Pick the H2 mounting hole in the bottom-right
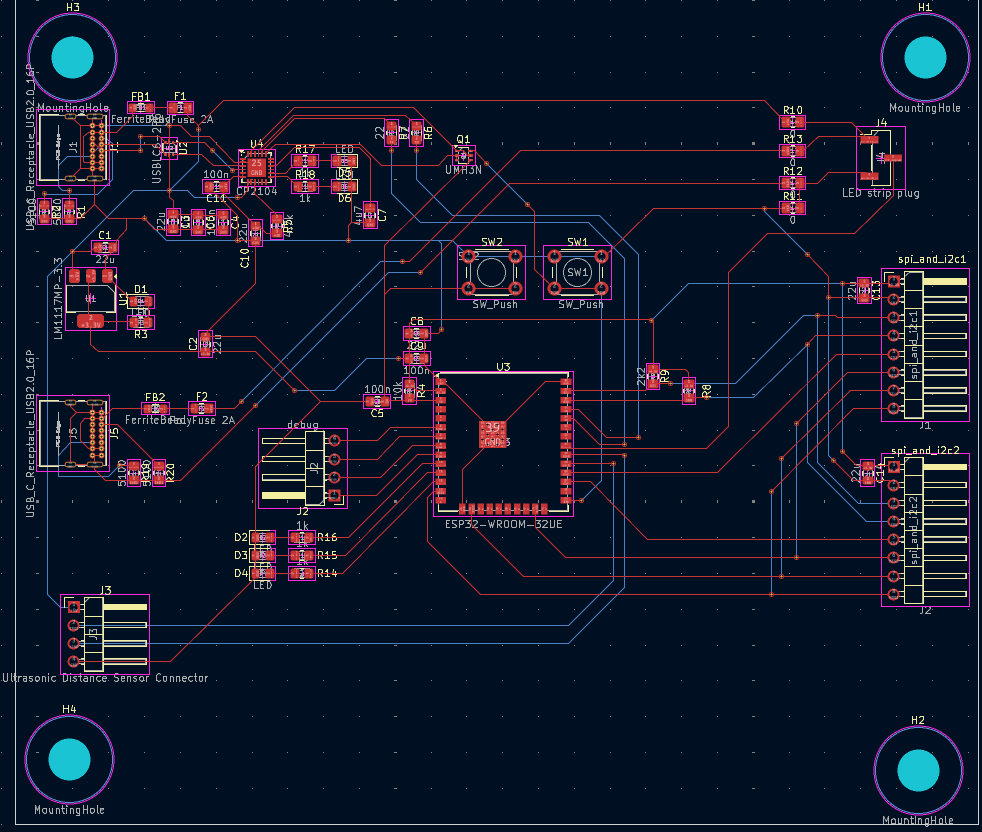 click(x=918, y=769)
